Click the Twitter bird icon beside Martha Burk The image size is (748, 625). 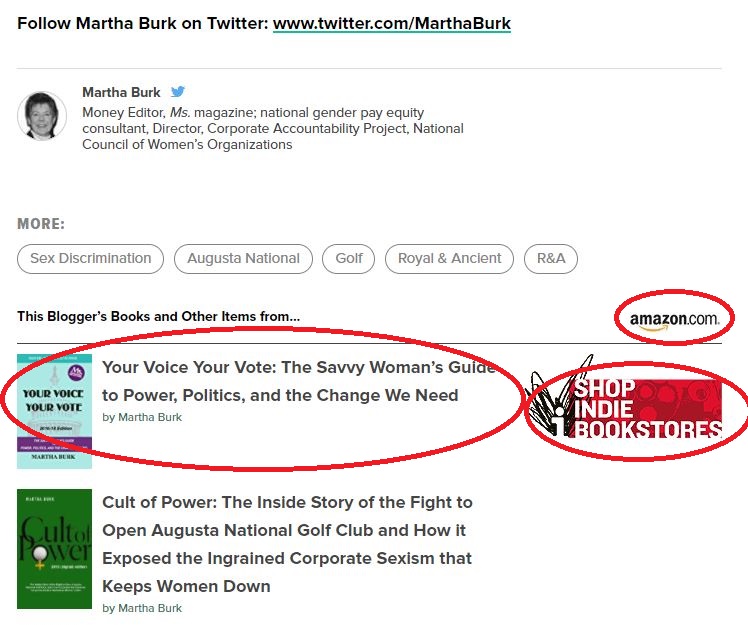tap(178, 92)
